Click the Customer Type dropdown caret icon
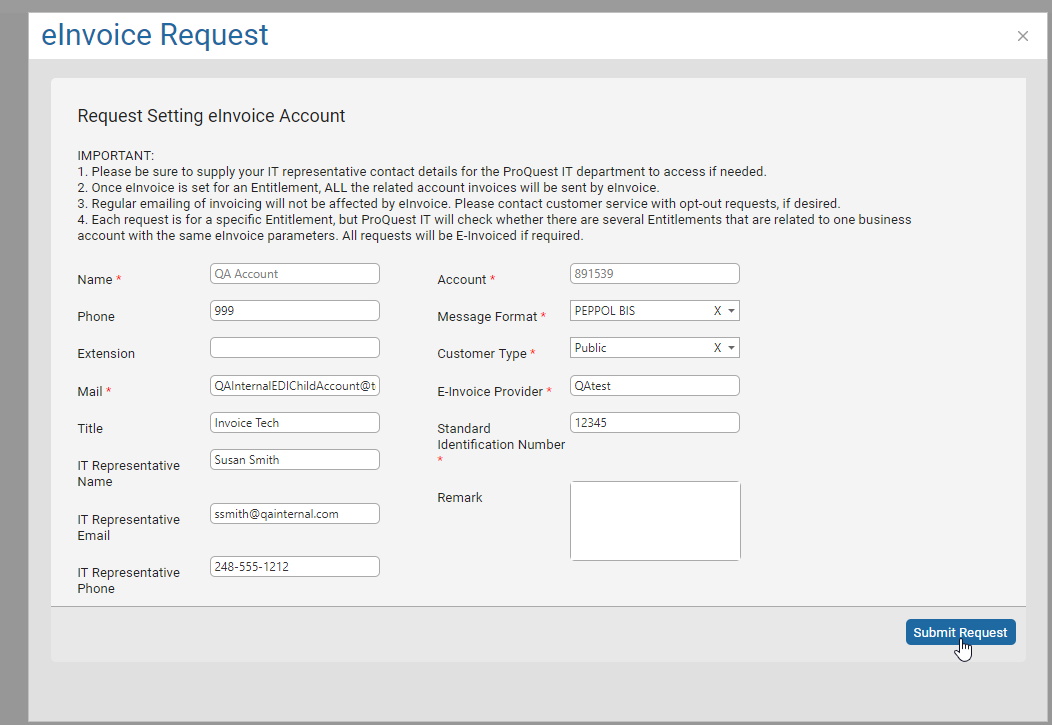This screenshot has height=725, width=1052. coord(732,347)
